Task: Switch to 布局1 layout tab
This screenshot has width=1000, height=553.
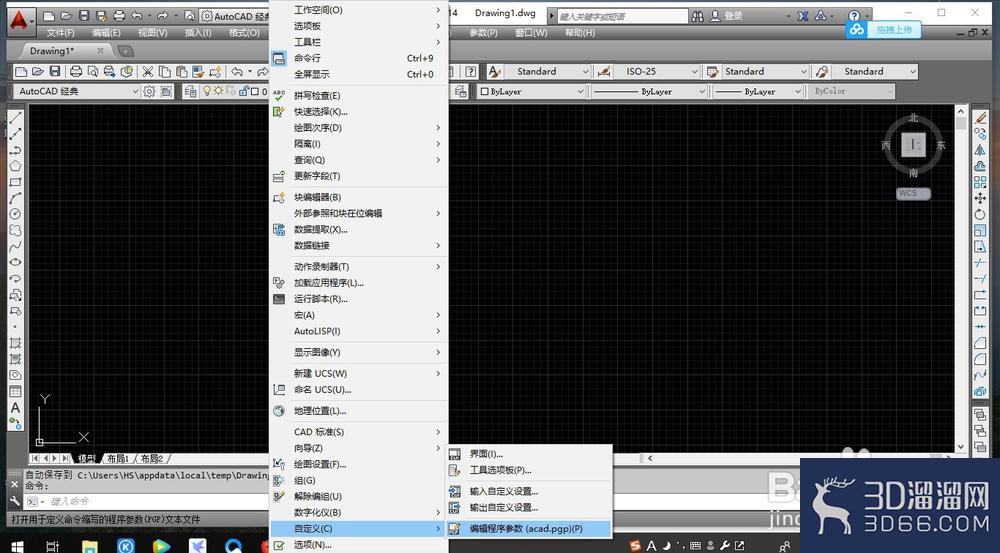Action: [118, 459]
